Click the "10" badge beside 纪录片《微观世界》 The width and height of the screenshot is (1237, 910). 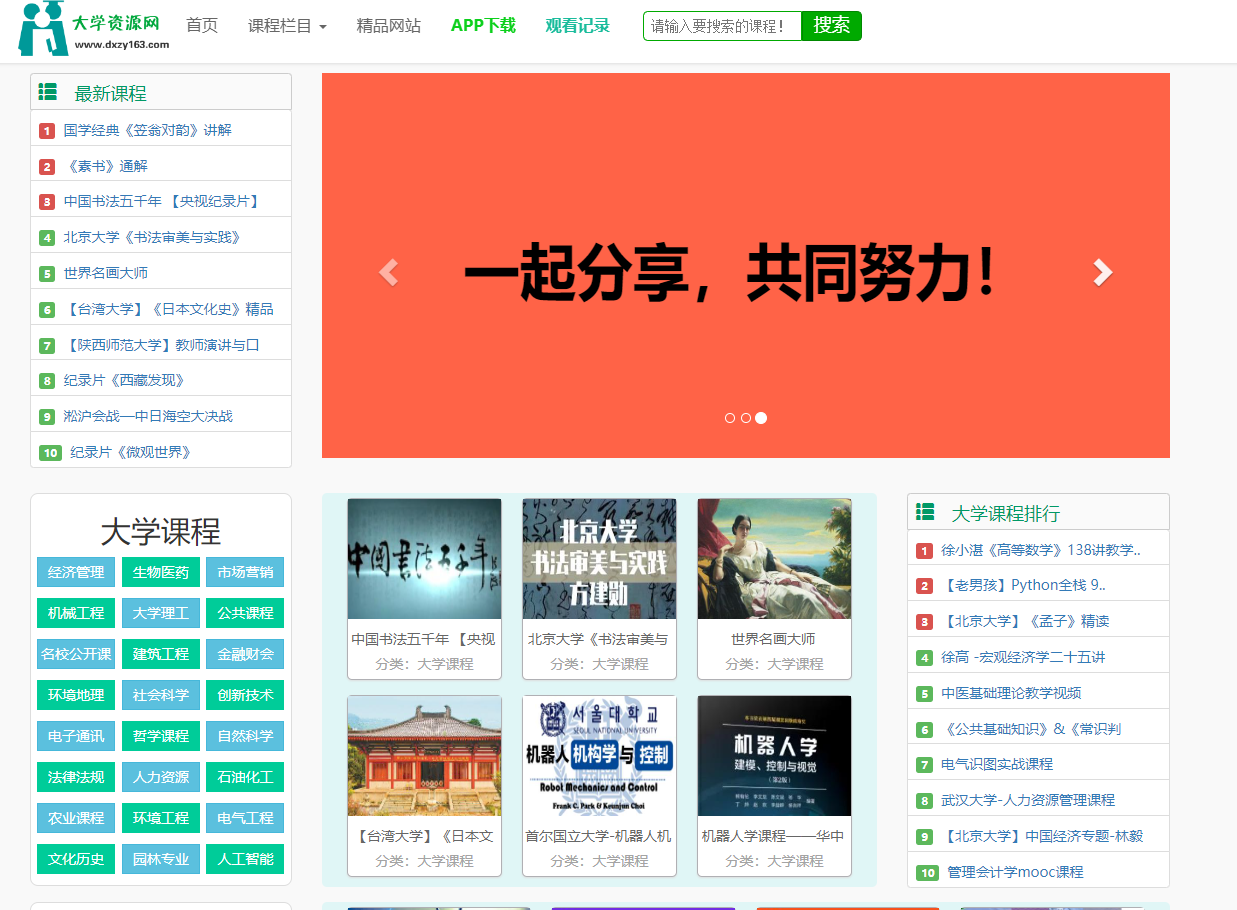50,452
